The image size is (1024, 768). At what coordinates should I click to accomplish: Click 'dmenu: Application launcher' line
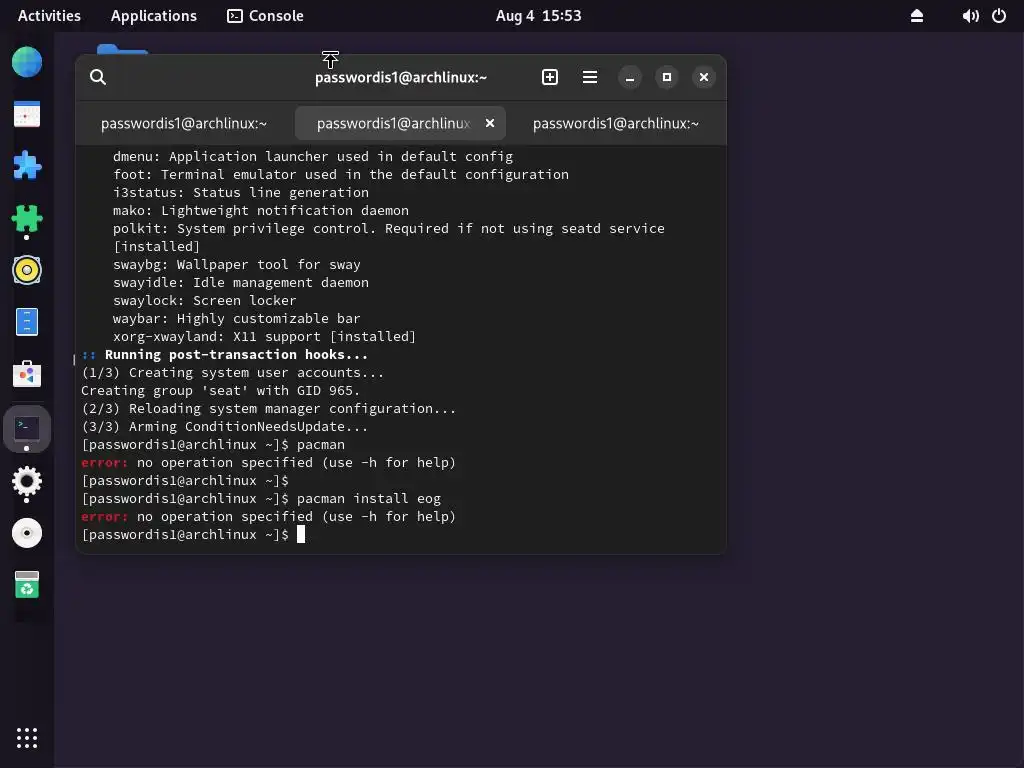coord(313,157)
